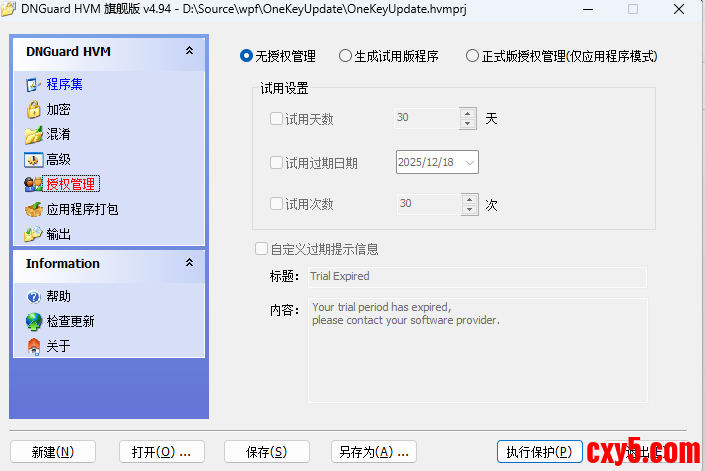Open the 输出 output icon
The height and width of the screenshot is (471, 705).
(x=33, y=234)
